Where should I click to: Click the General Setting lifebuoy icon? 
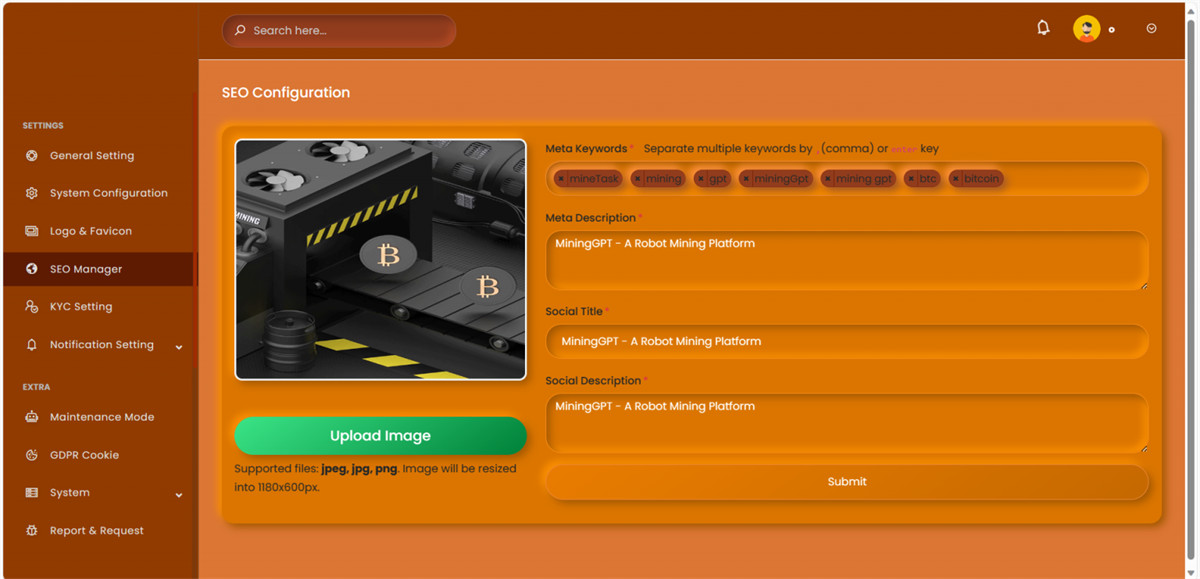click(32, 156)
